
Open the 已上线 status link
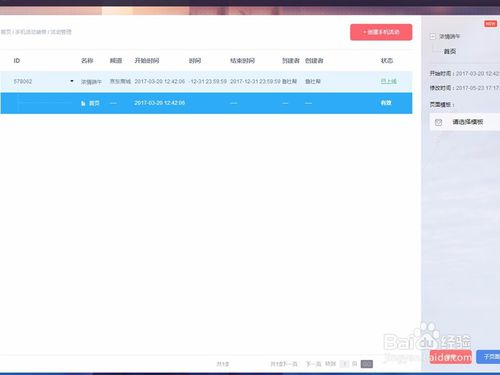389,81
